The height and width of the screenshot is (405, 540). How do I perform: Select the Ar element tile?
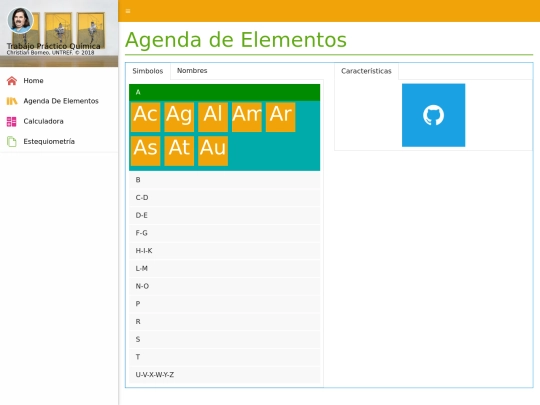pos(280,117)
